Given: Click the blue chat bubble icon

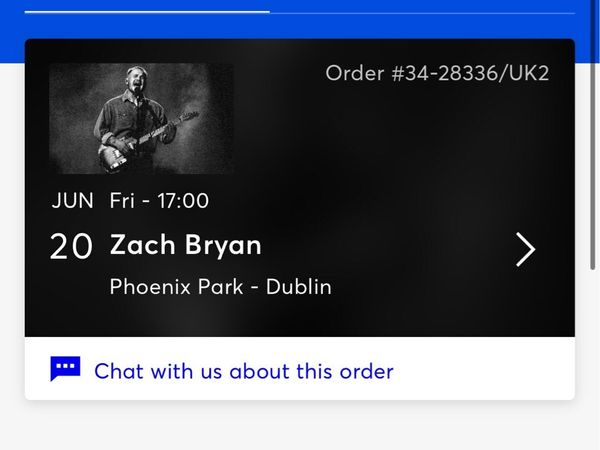Looking at the screenshot, I should click(x=65, y=368).
